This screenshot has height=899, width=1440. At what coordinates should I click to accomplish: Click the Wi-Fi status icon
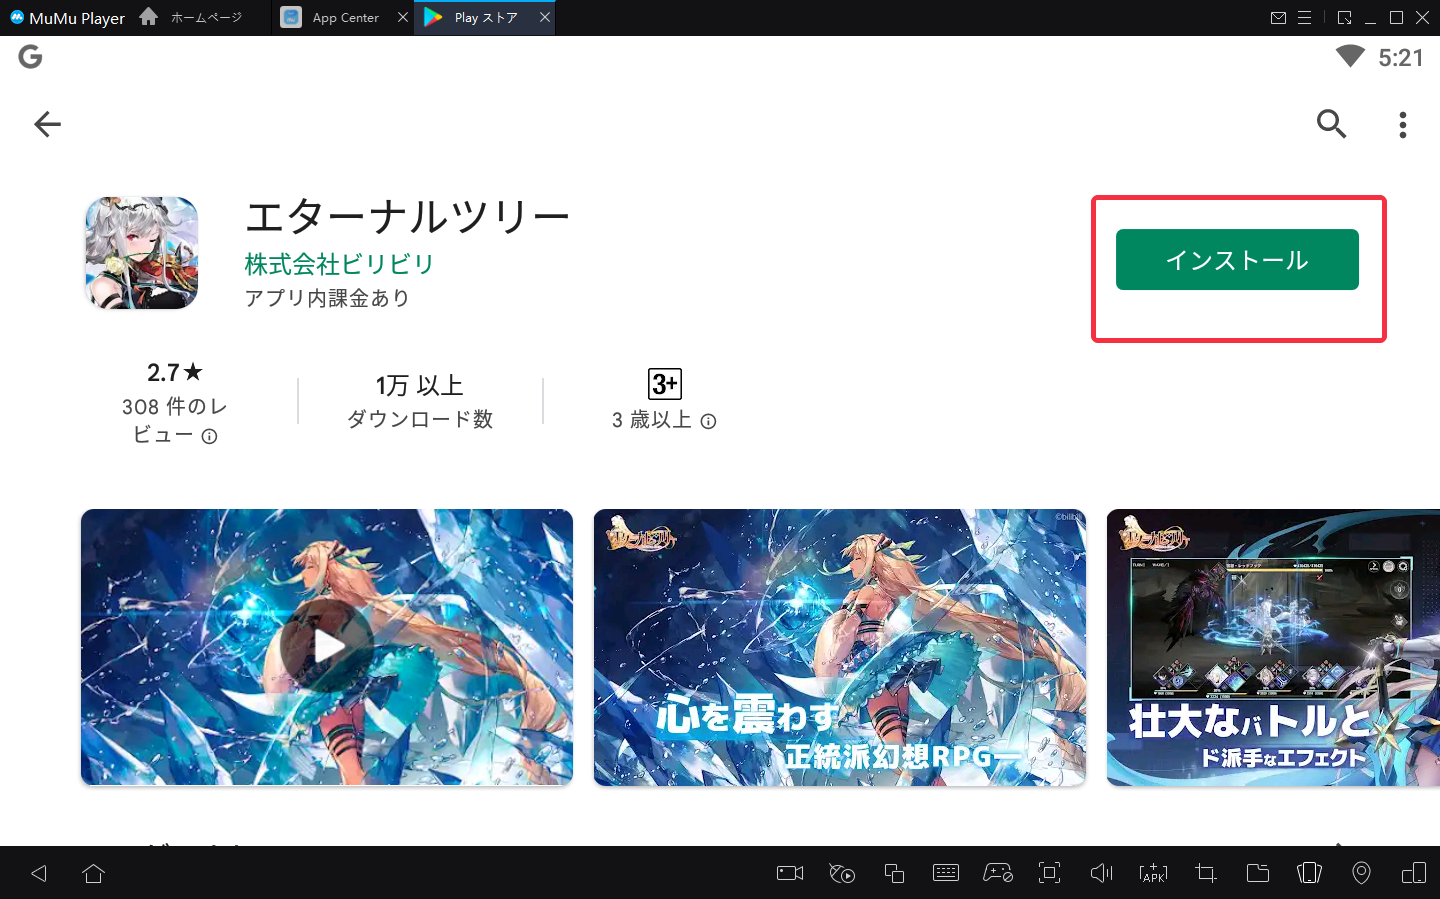(1350, 56)
